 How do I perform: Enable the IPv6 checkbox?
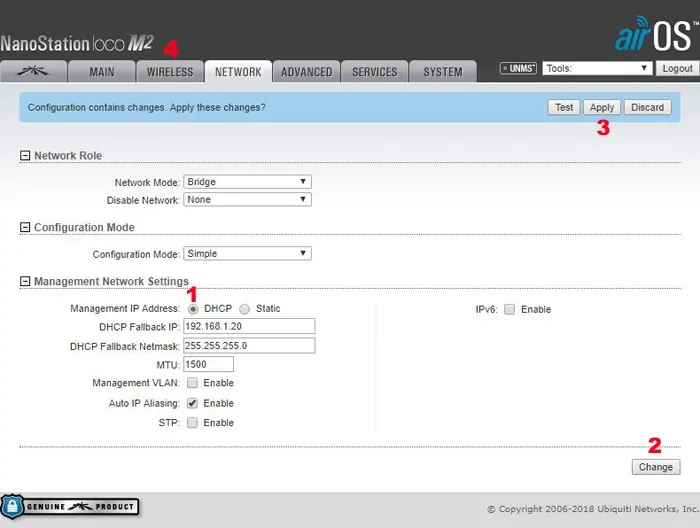click(x=509, y=310)
